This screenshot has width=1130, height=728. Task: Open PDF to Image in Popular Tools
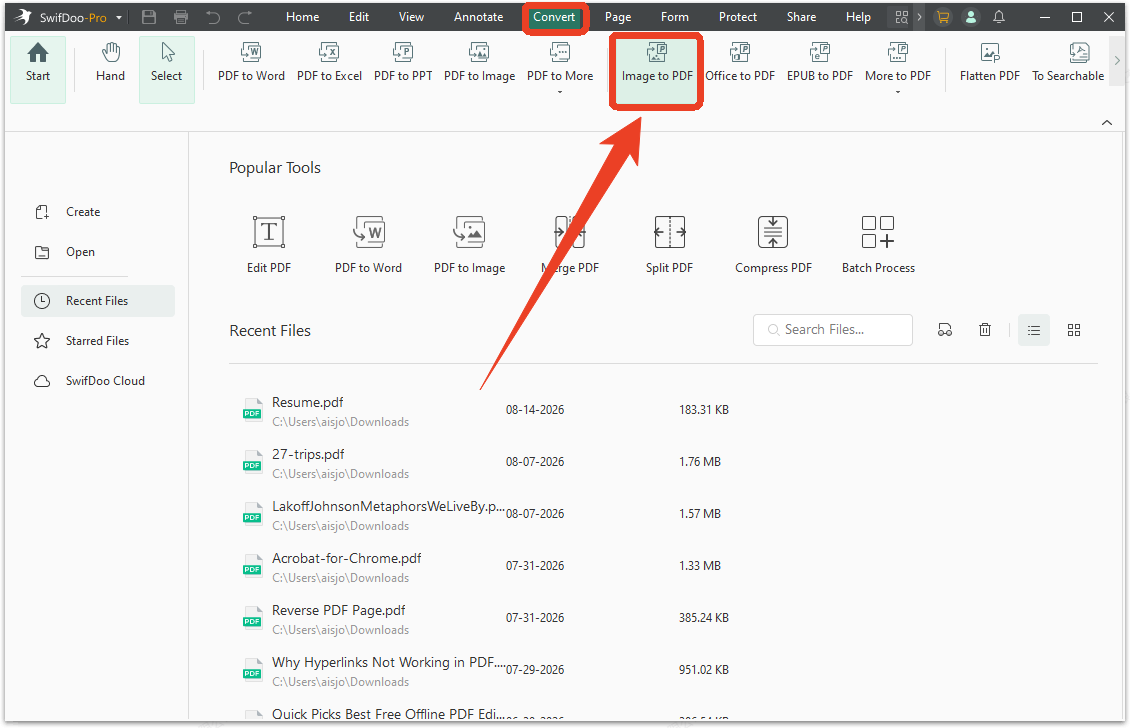469,244
